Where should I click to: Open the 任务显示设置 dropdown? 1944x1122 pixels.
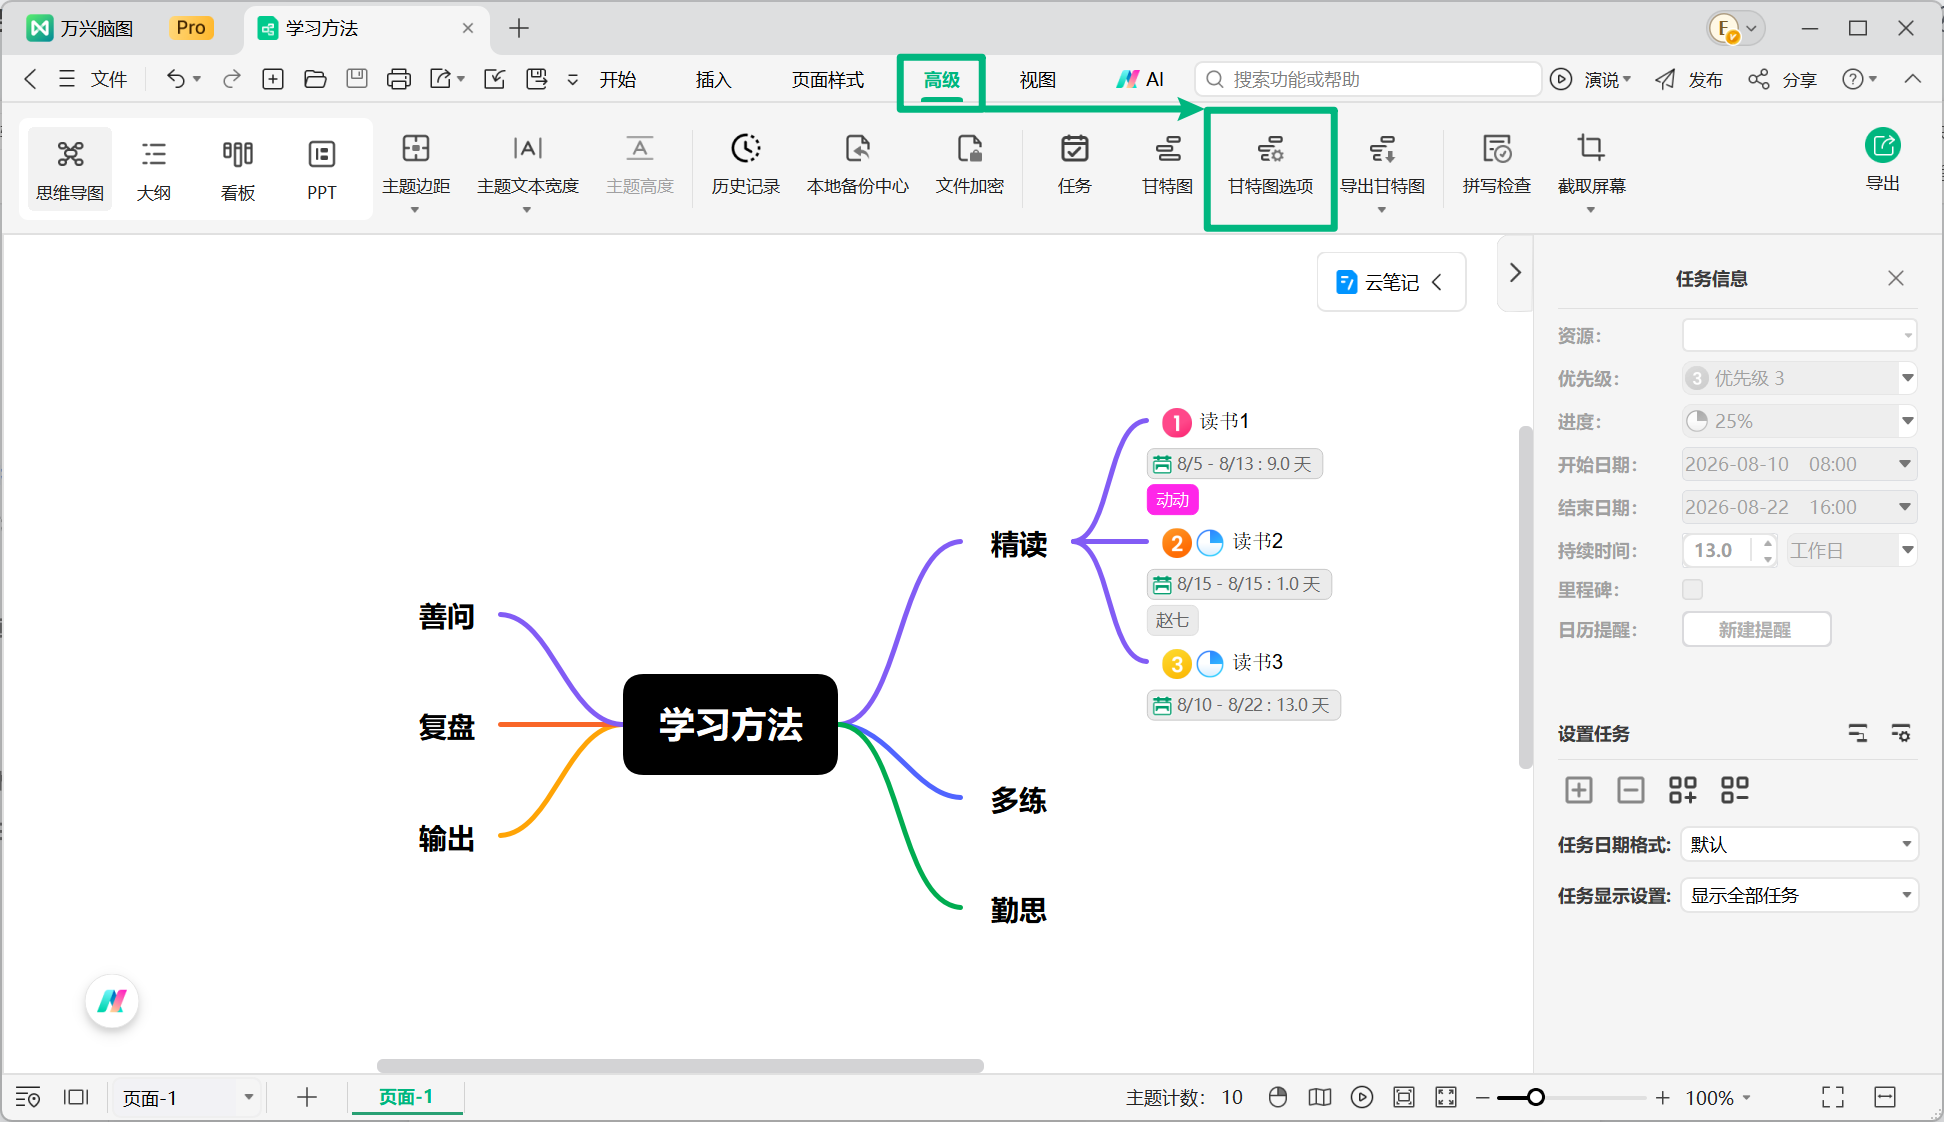(x=1800, y=895)
